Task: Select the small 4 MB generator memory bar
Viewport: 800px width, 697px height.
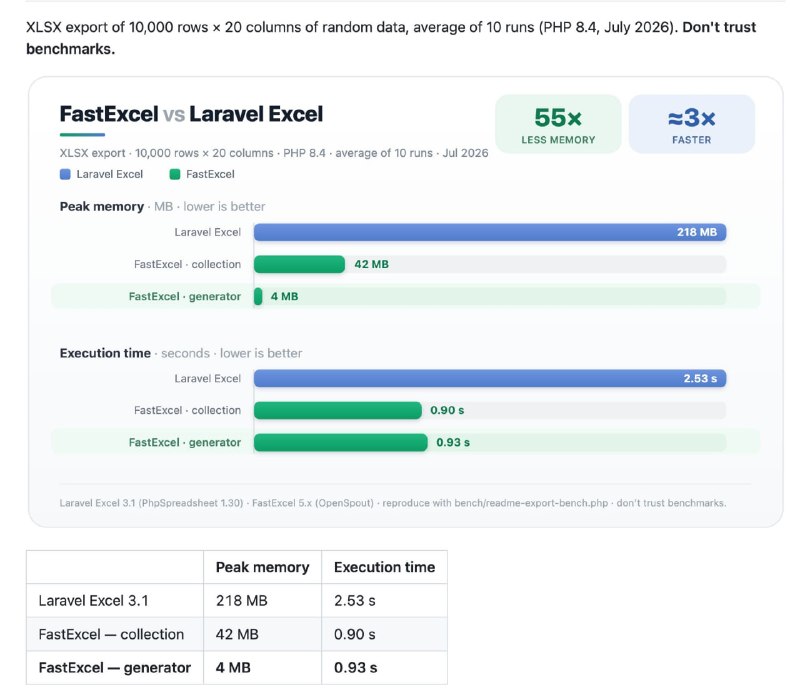Action: (x=258, y=296)
